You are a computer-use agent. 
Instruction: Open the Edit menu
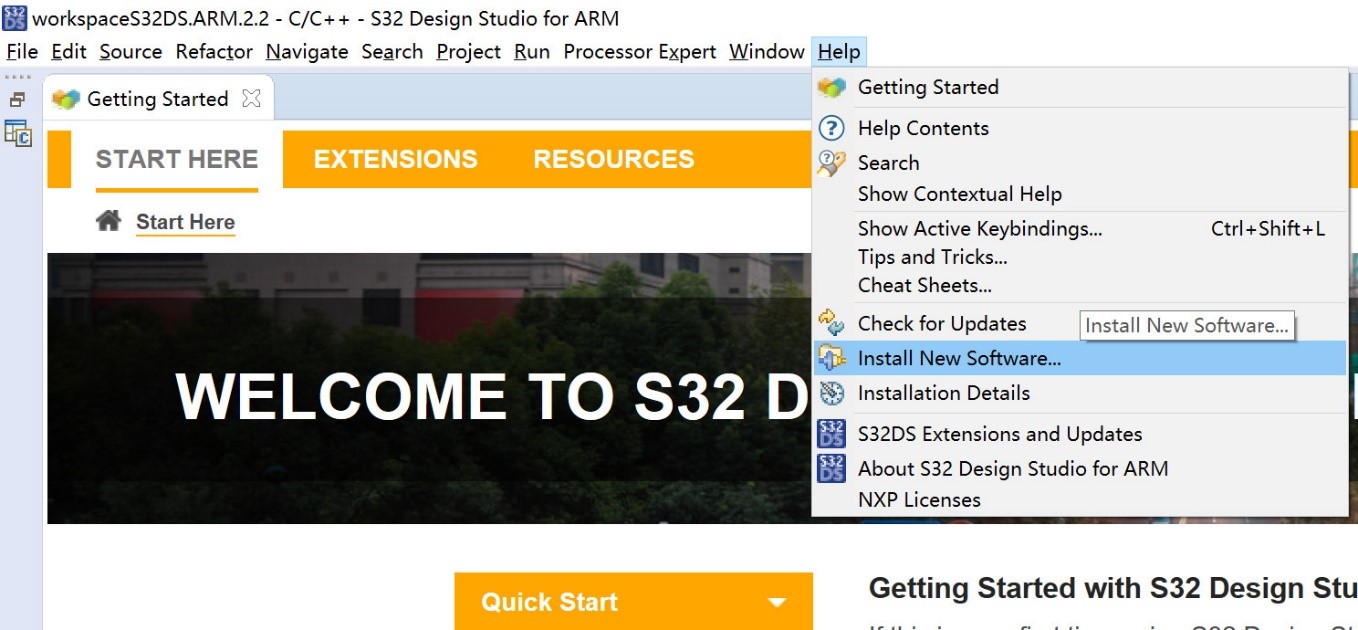pos(69,51)
